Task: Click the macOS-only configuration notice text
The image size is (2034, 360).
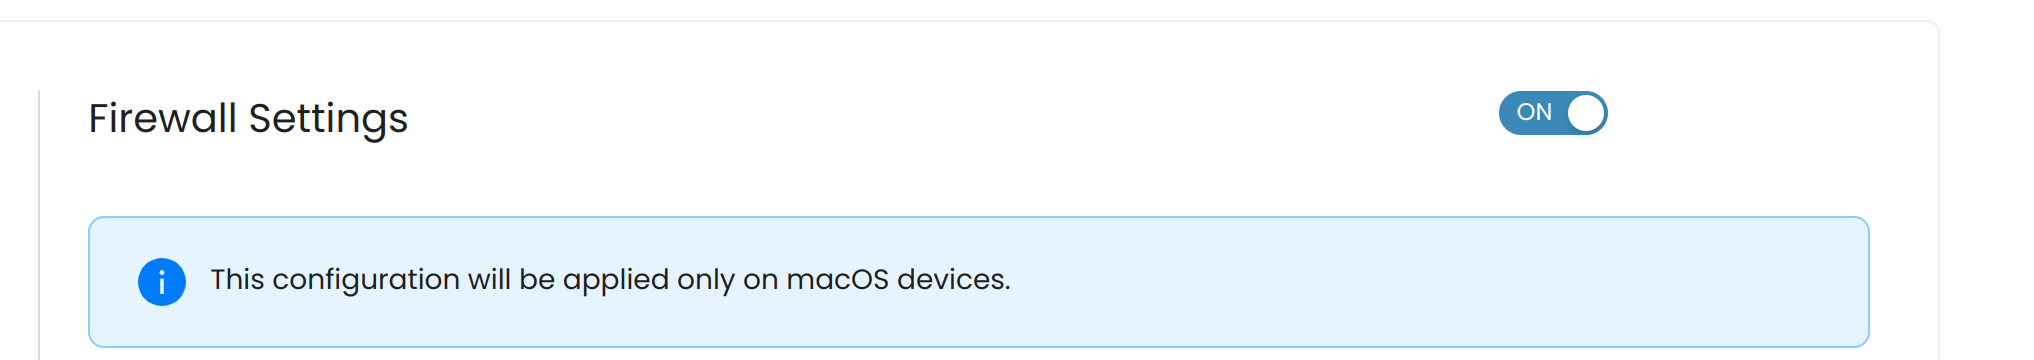Action: [610, 280]
